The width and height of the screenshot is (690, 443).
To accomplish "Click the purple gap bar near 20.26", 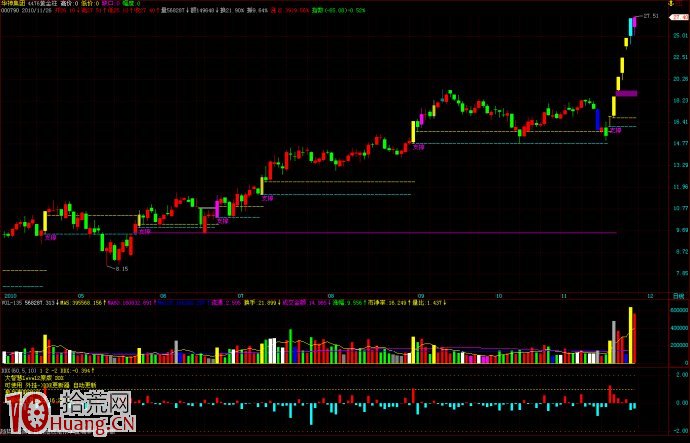I will 626,93.
